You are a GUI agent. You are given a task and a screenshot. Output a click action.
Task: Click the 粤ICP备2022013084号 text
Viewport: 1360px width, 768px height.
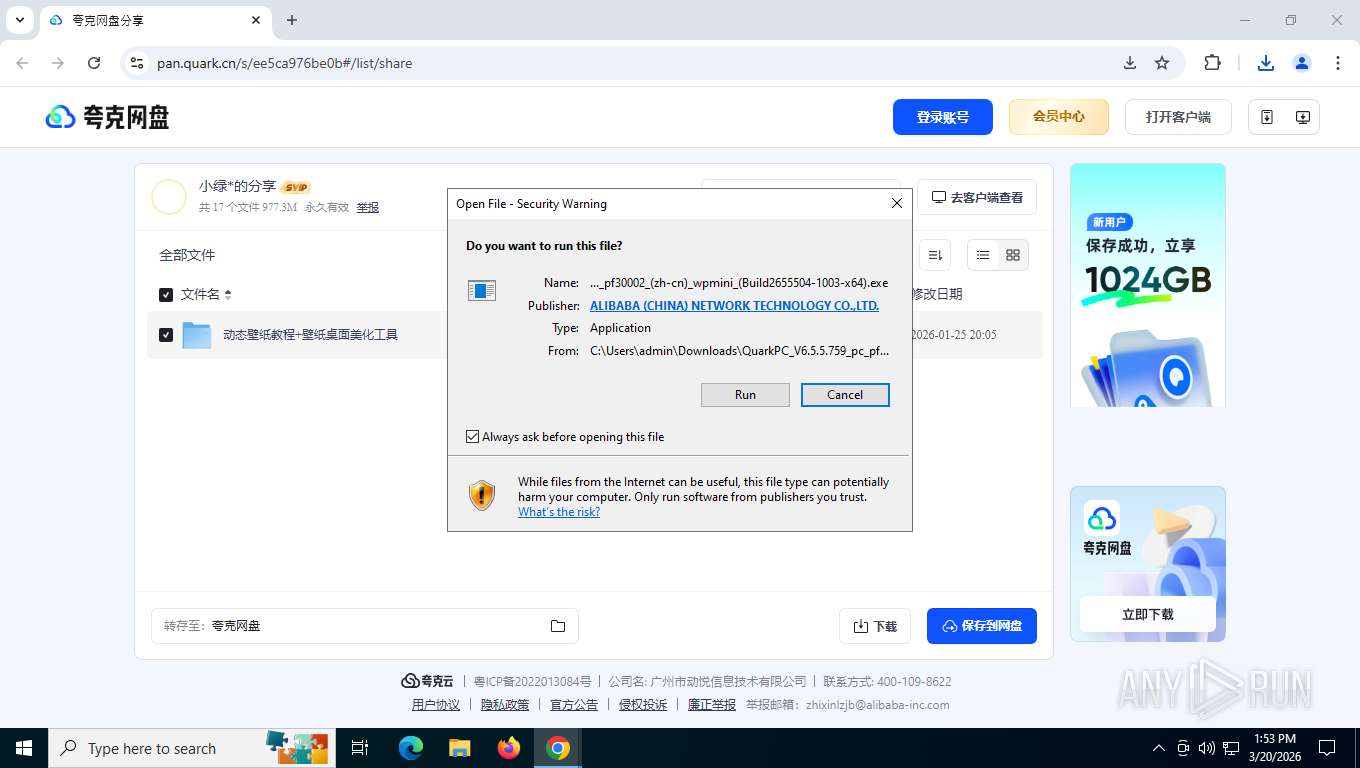point(532,681)
